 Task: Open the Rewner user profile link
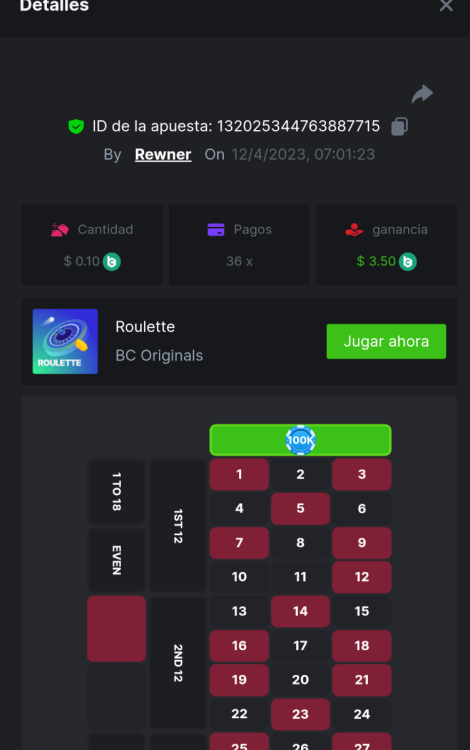tap(163, 154)
